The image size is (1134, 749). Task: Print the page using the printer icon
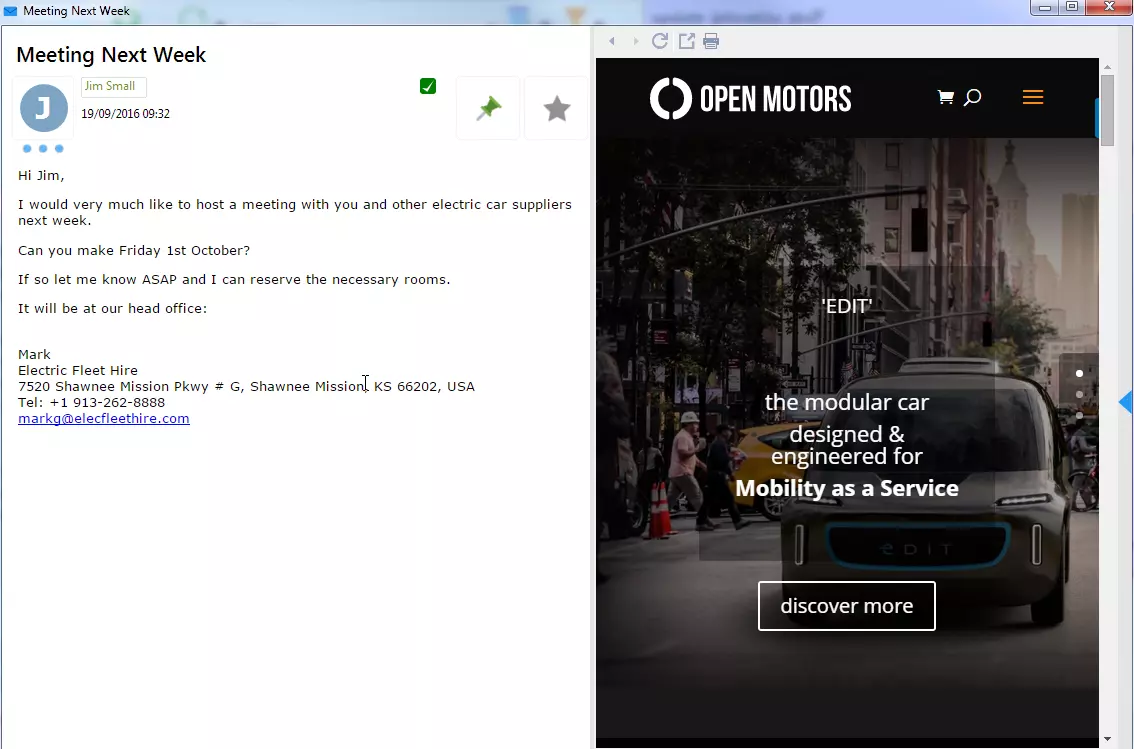coord(711,41)
